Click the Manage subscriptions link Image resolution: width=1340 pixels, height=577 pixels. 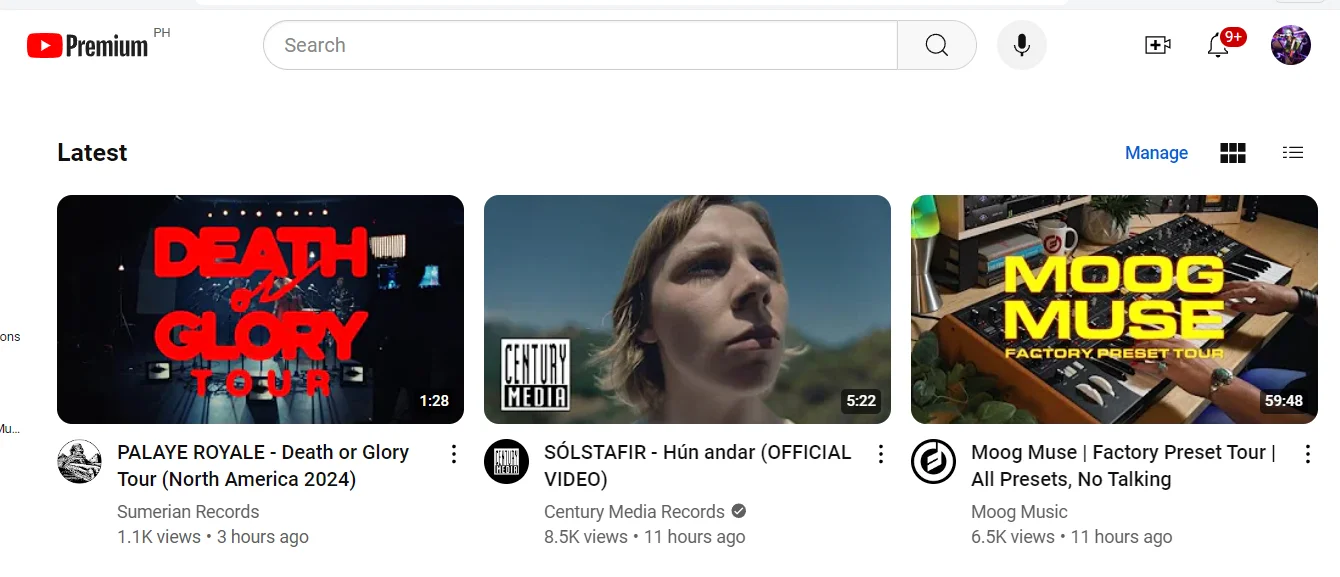[1156, 153]
